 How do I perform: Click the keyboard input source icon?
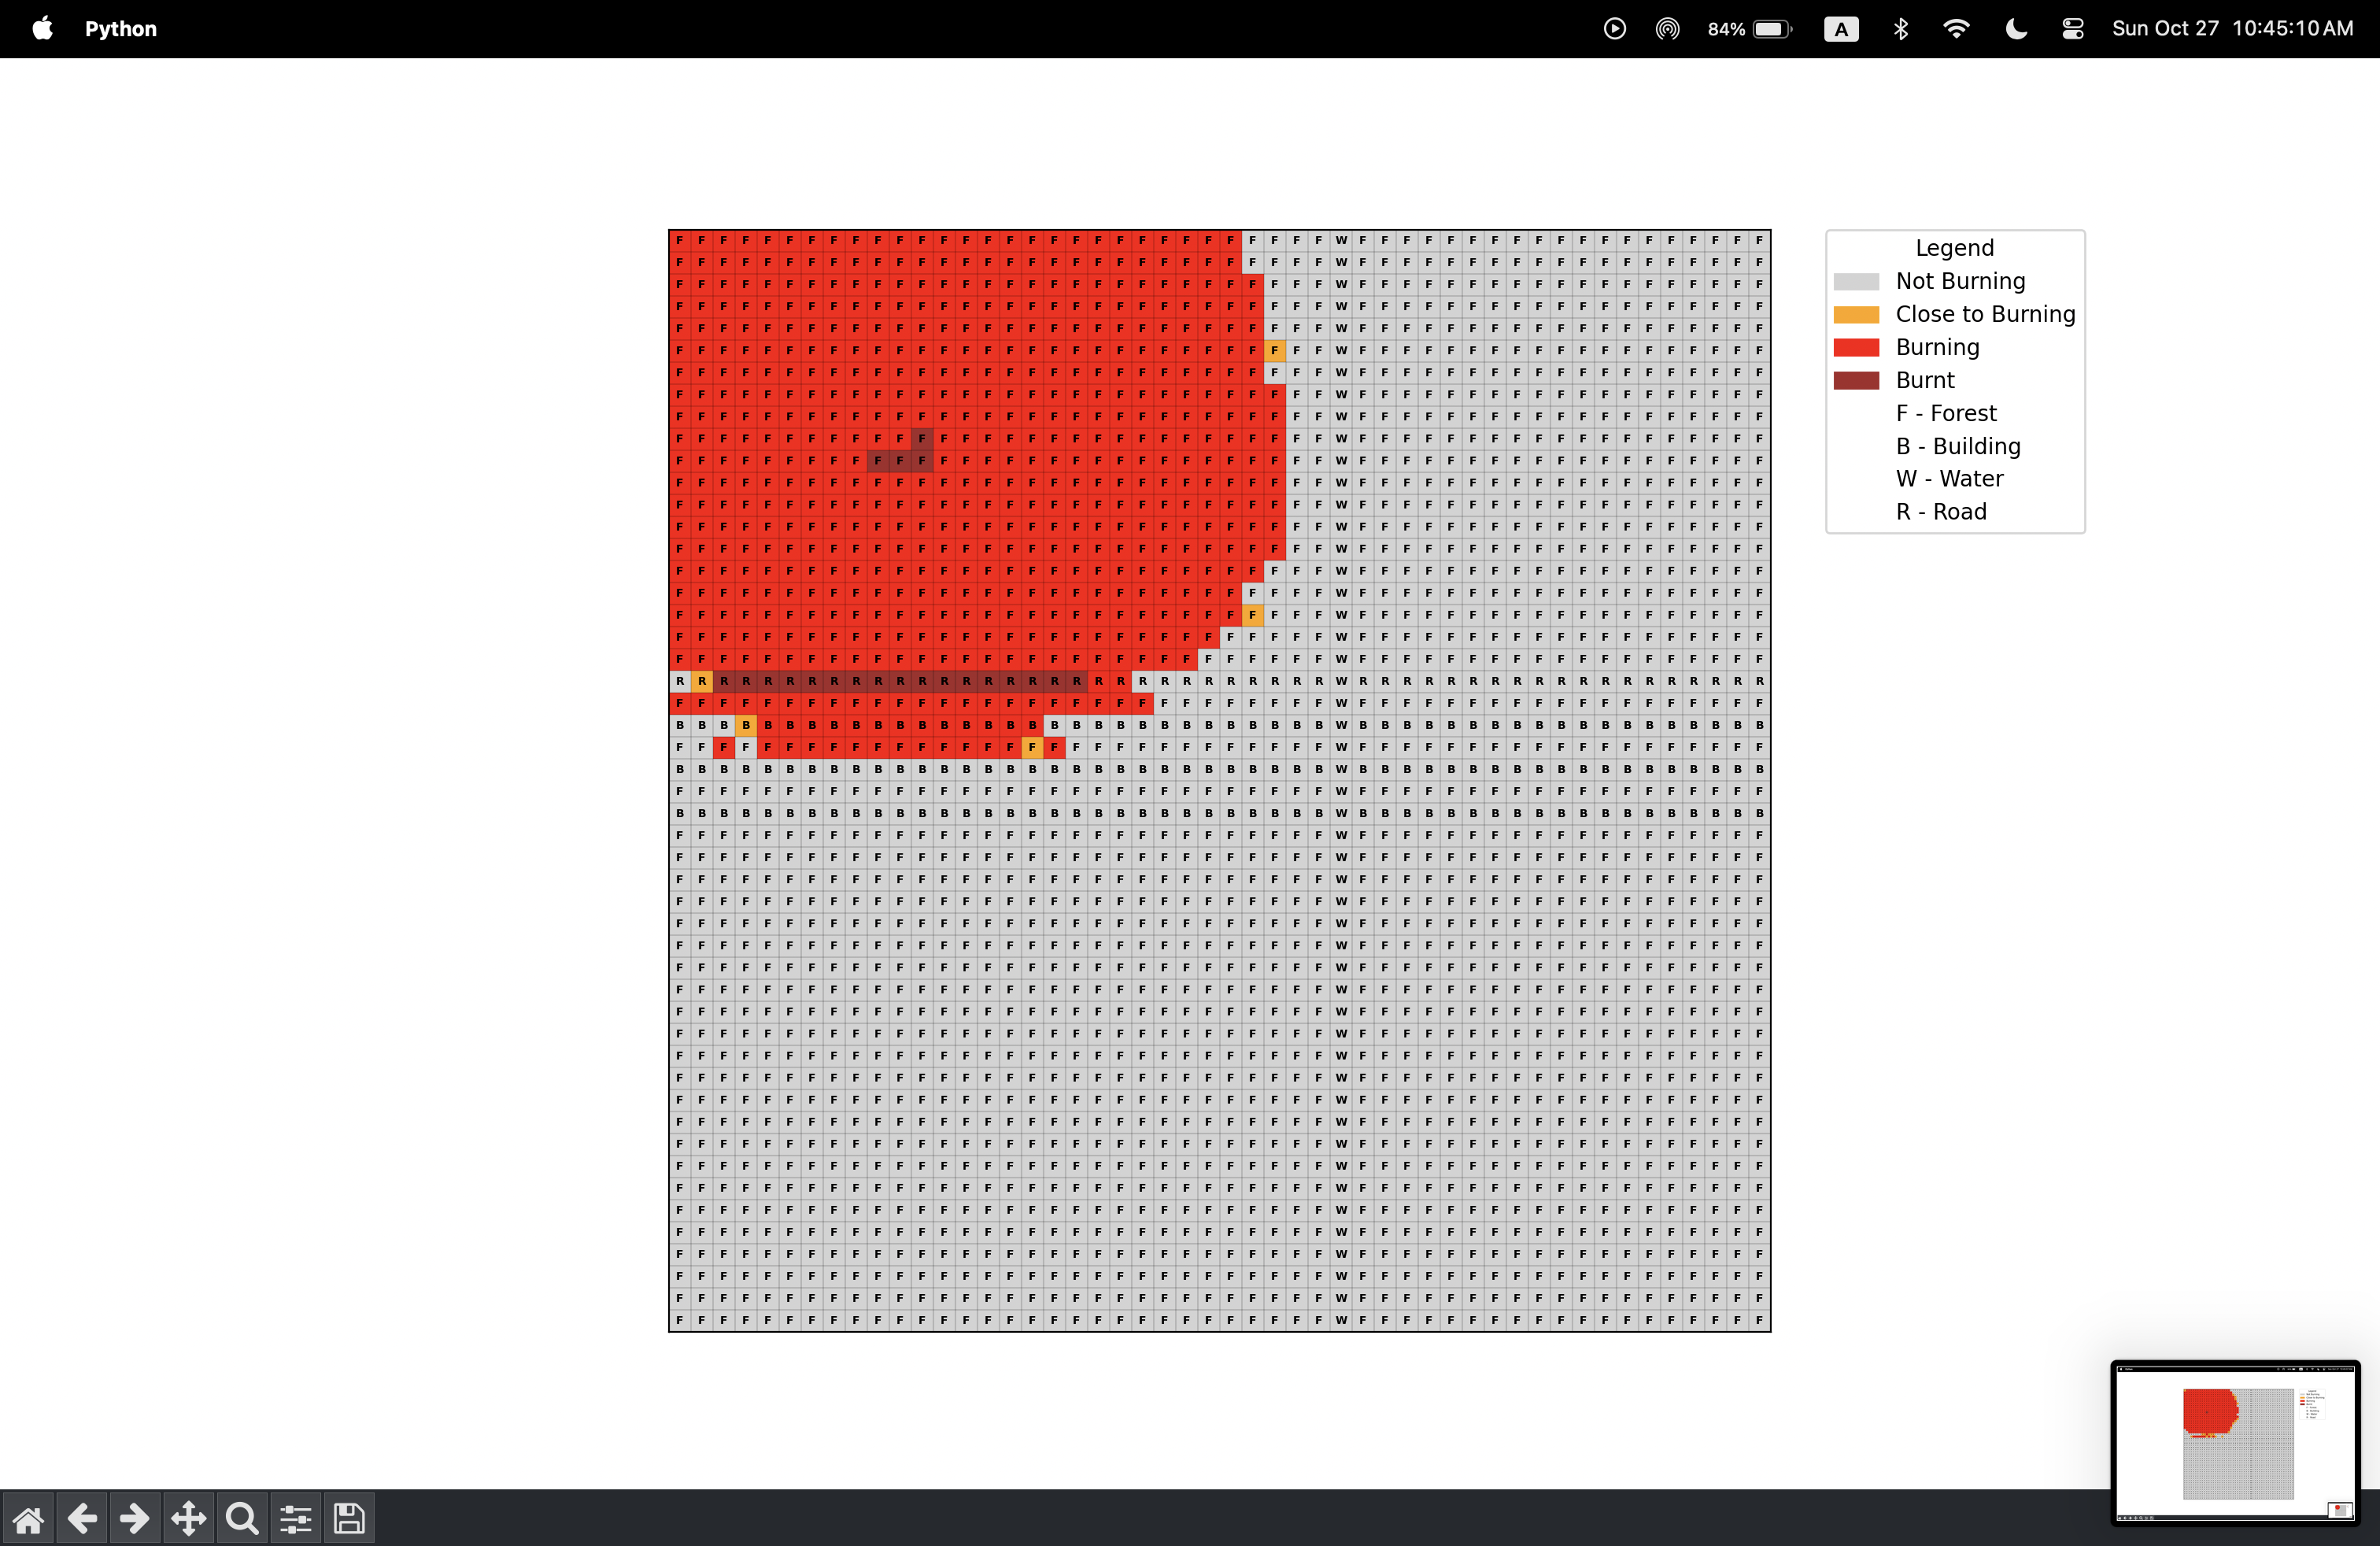point(1841,28)
